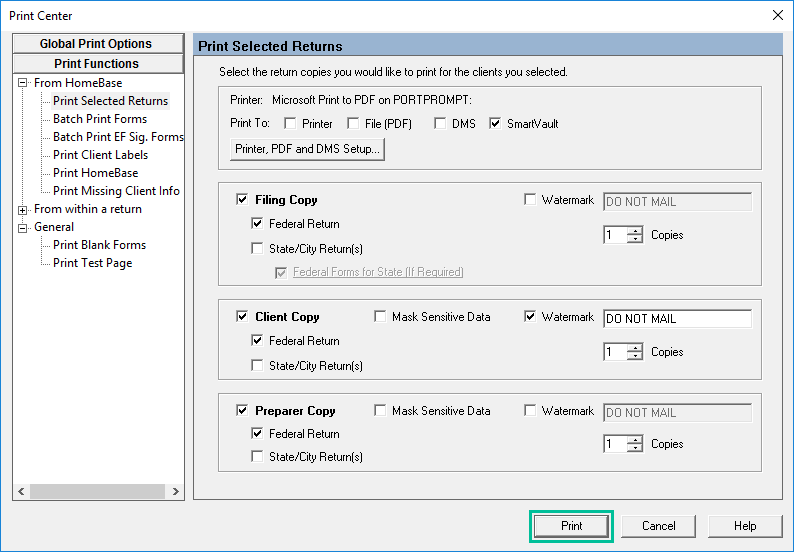Enable the DMS print checkbox
Image resolution: width=794 pixels, height=552 pixels.
click(440, 124)
